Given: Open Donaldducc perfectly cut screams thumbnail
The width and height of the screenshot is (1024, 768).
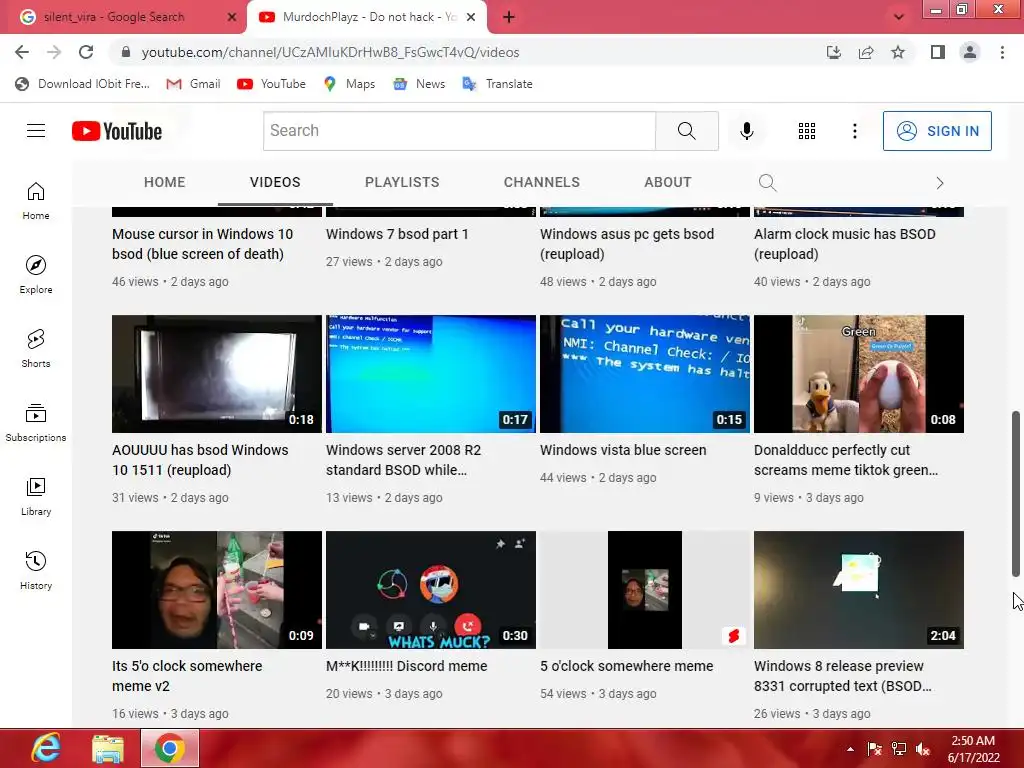Looking at the screenshot, I should (x=859, y=374).
